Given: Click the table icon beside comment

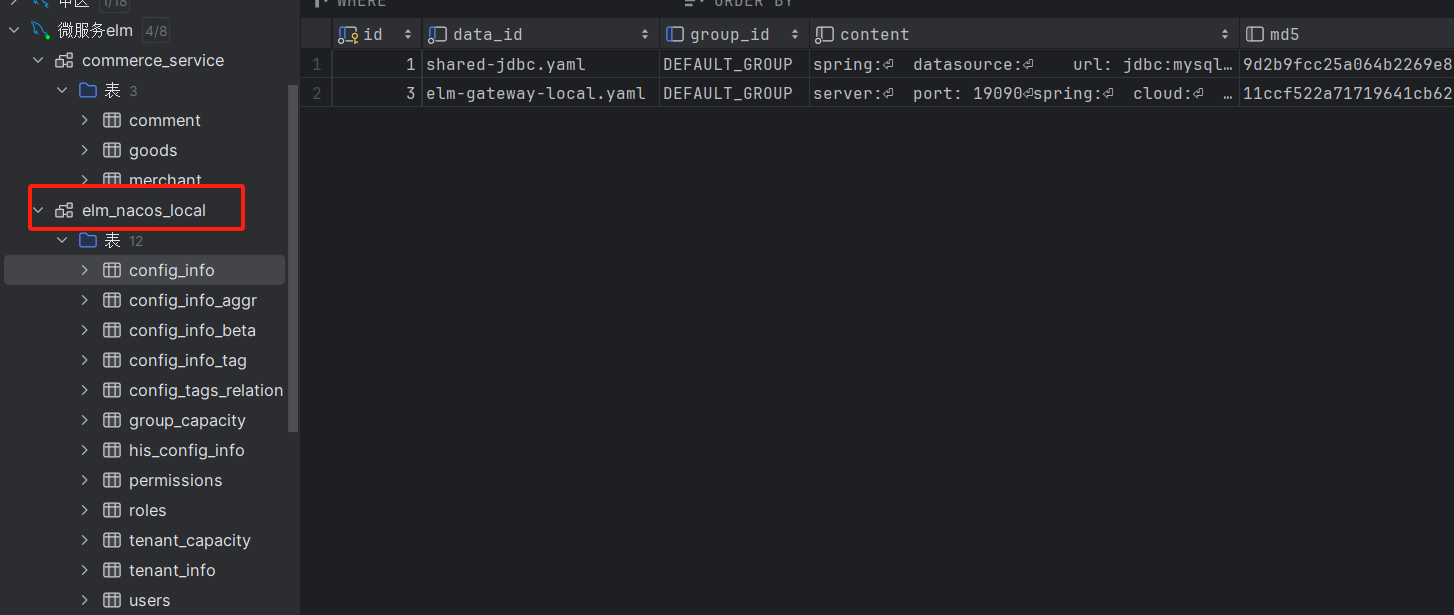Looking at the screenshot, I should tap(112, 120).
